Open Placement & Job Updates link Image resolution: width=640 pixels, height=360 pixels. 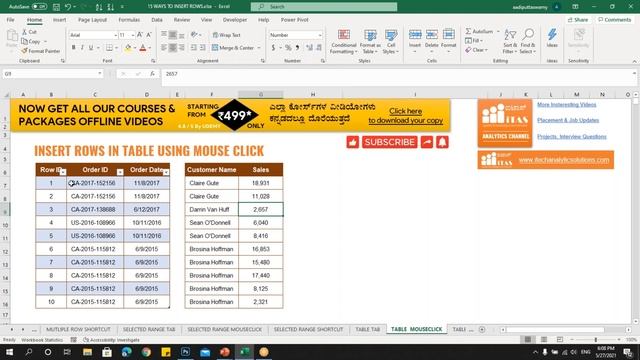coord(568,120)
